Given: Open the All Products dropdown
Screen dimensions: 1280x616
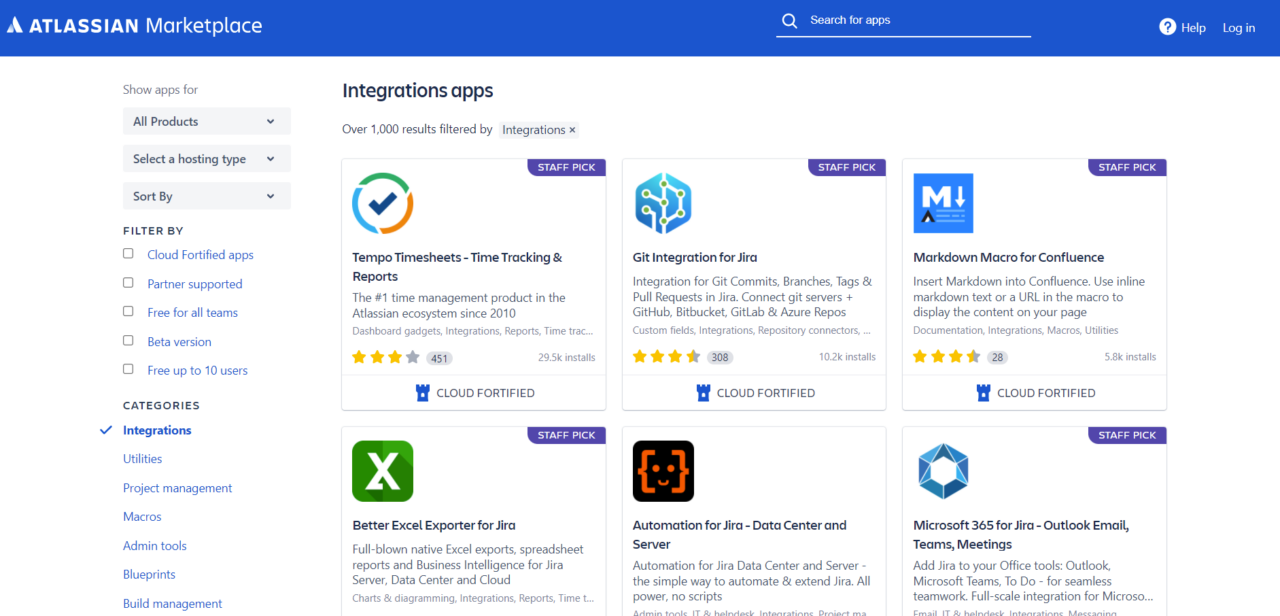Looking at the screenshot, I should (206, 120).
